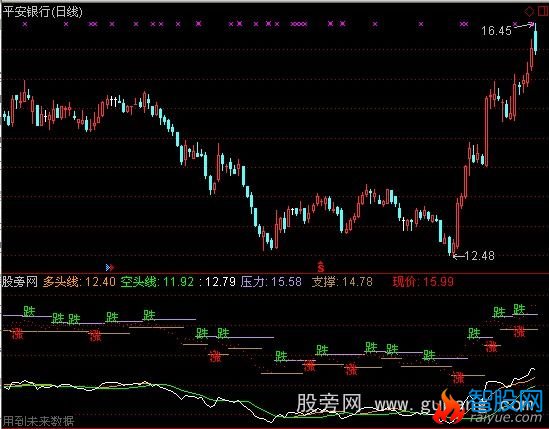Screen dimensions: 549x429
Task: Click the 压力: 15.58 value
Action: click(x=271, y=281)
